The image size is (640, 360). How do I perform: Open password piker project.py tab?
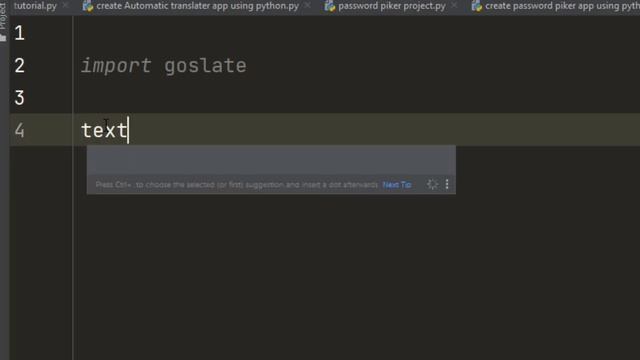click(x=391, y=6)
